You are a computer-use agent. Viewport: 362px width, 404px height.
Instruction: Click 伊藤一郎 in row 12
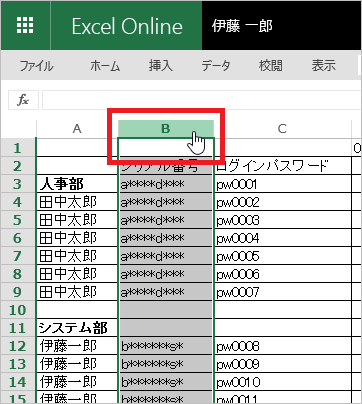pyautogui.click(x=77, y=346)
